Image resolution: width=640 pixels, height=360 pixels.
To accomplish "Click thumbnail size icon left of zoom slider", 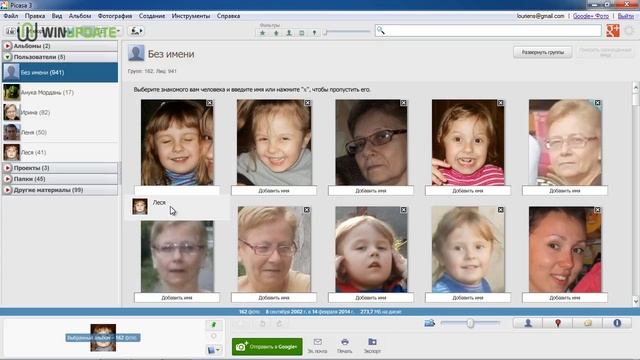I will (x=429, y=323).
